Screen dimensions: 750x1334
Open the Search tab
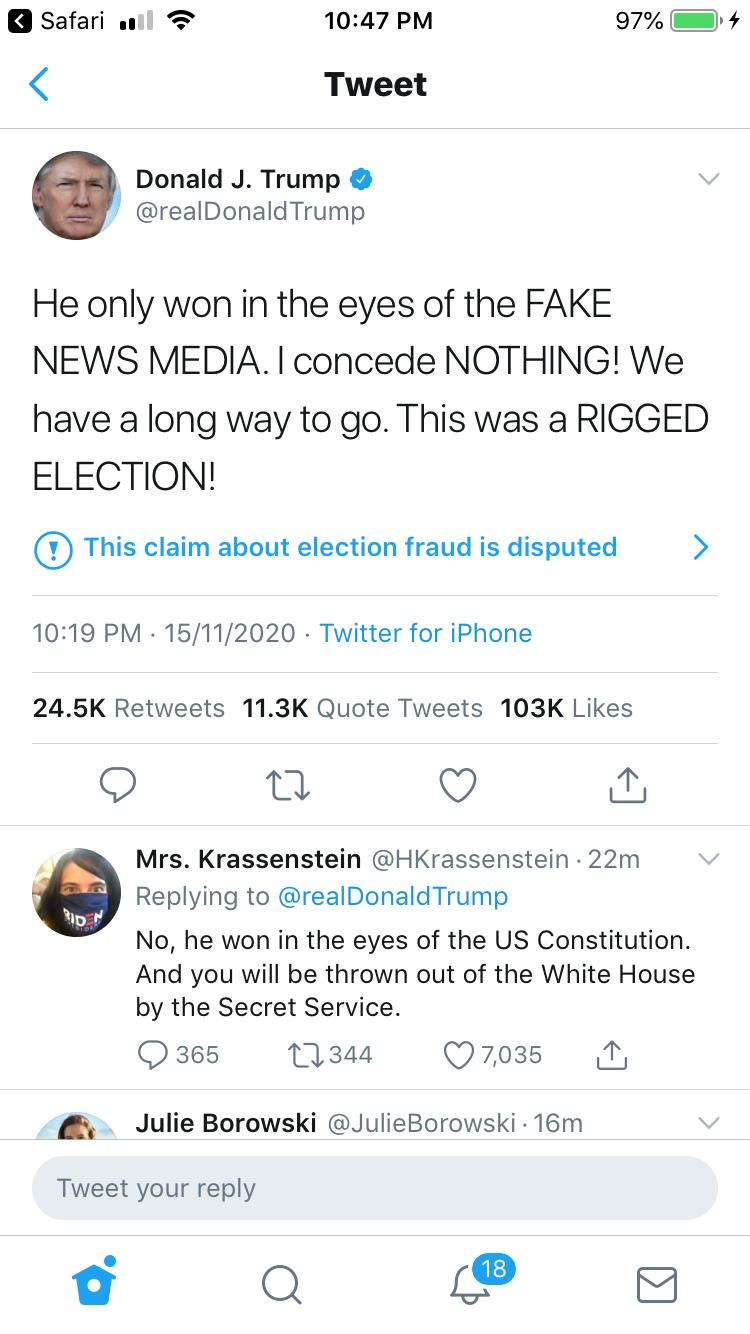tap(281, 1284)
